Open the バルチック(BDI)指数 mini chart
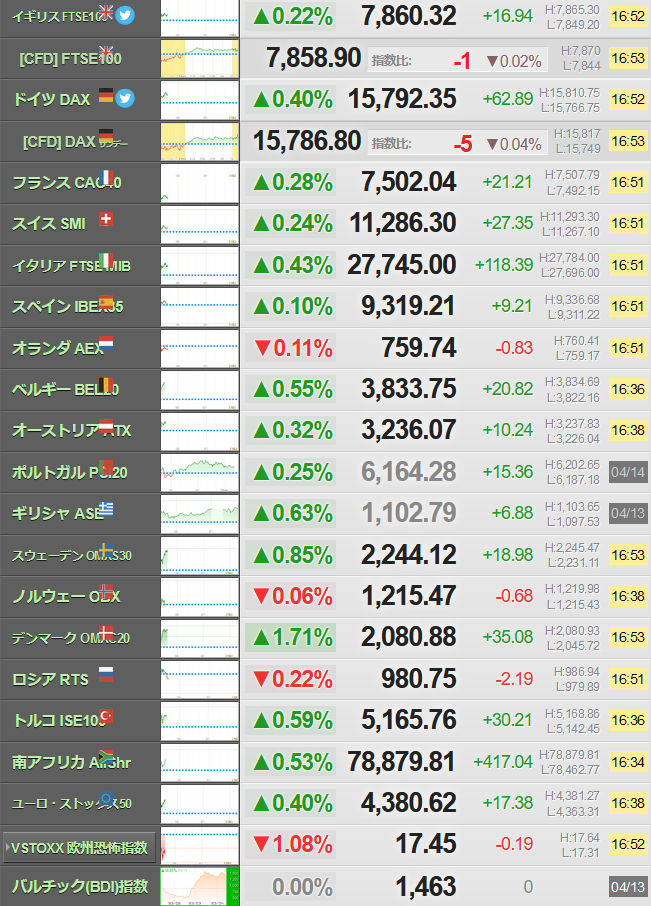The image size is (651, 906). pyautogui.click(x=199, y=886)
